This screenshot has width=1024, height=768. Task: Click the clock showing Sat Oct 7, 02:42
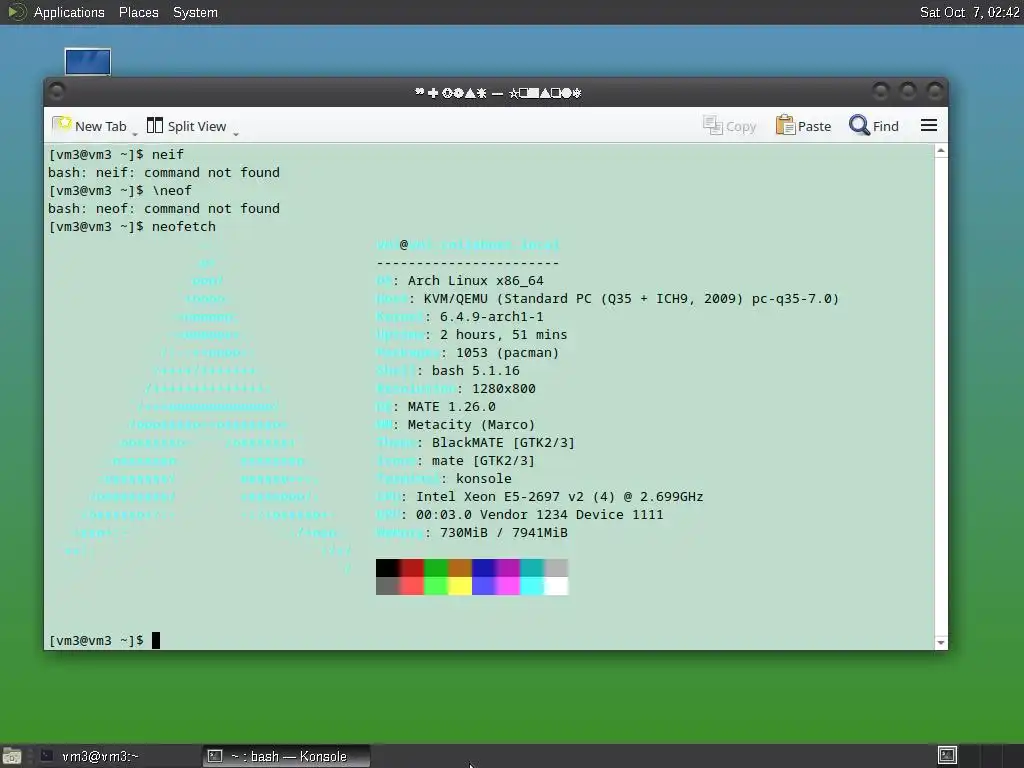969,12
